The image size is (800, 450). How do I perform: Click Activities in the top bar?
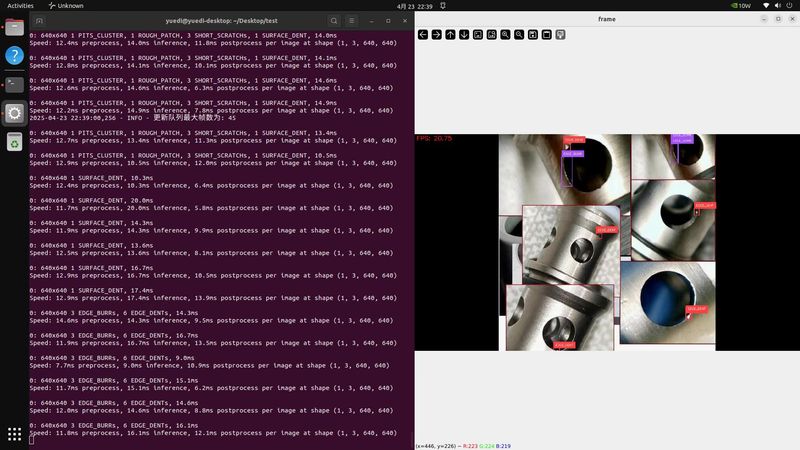(x=20, y=6)
